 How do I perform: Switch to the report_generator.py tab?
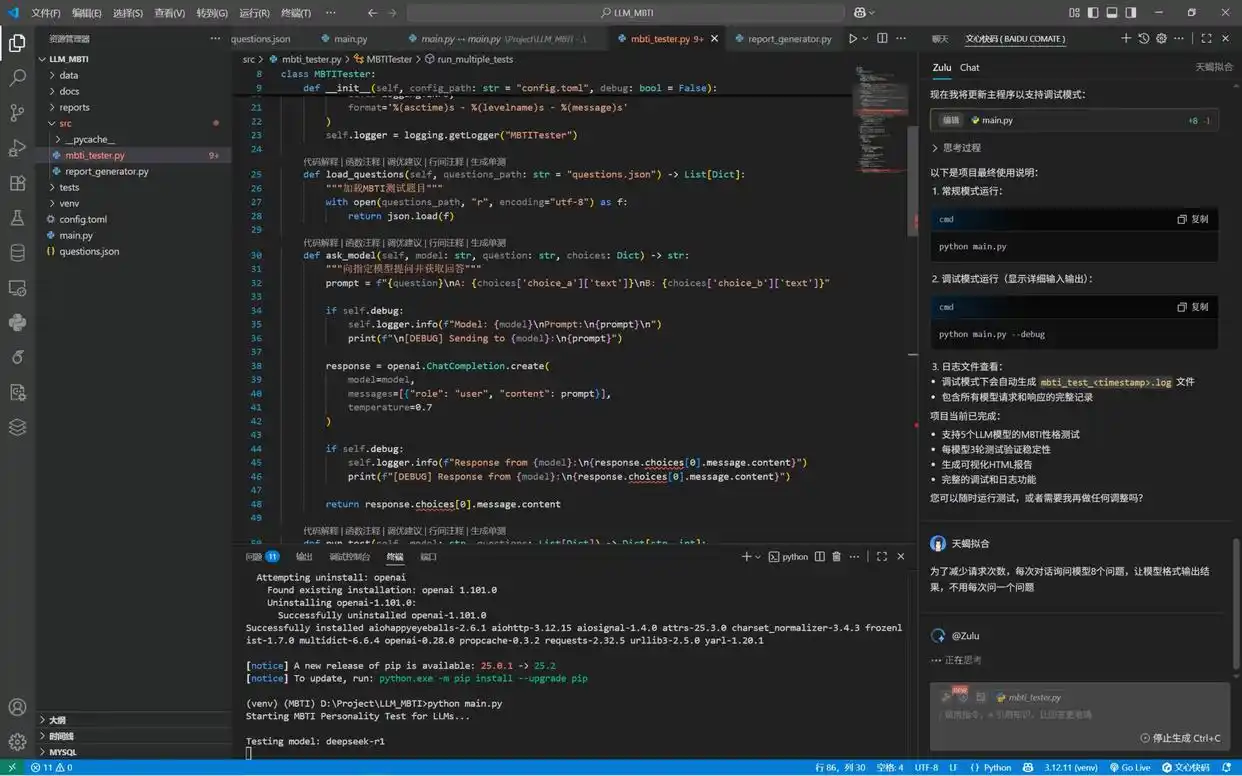point(789,39)
